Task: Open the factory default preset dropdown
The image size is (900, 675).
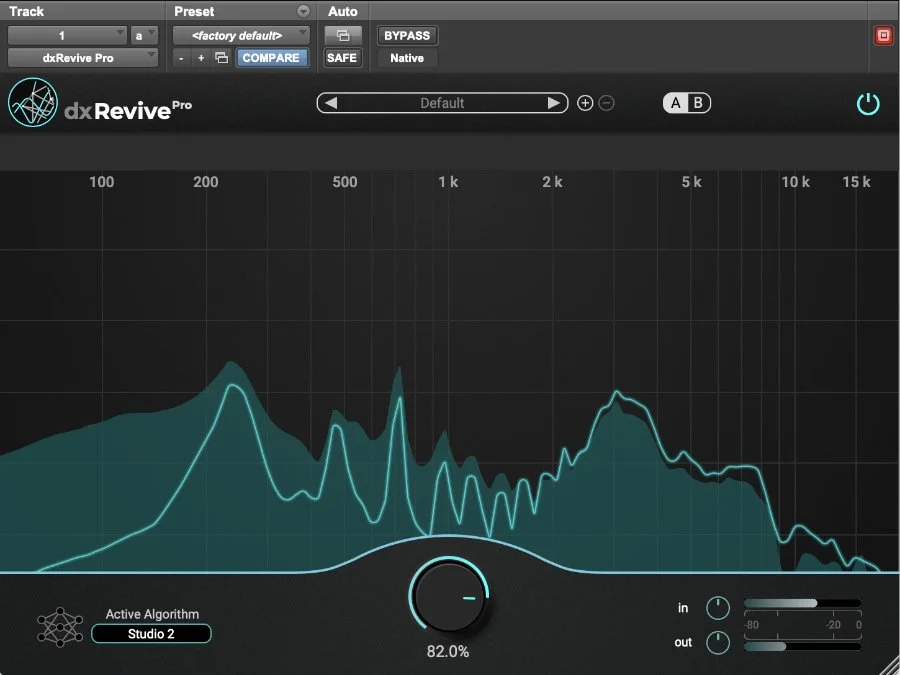Action: pos(241,36)
